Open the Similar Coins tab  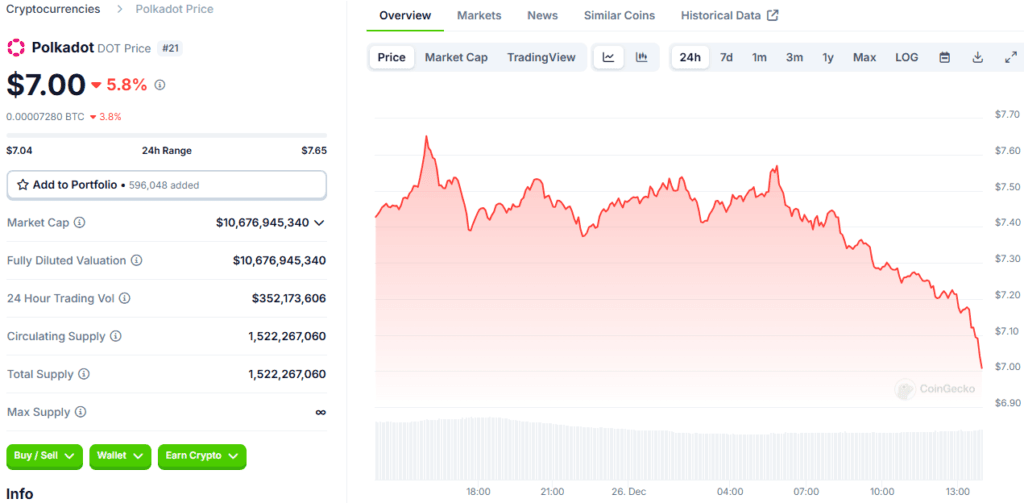coord(619,15)
